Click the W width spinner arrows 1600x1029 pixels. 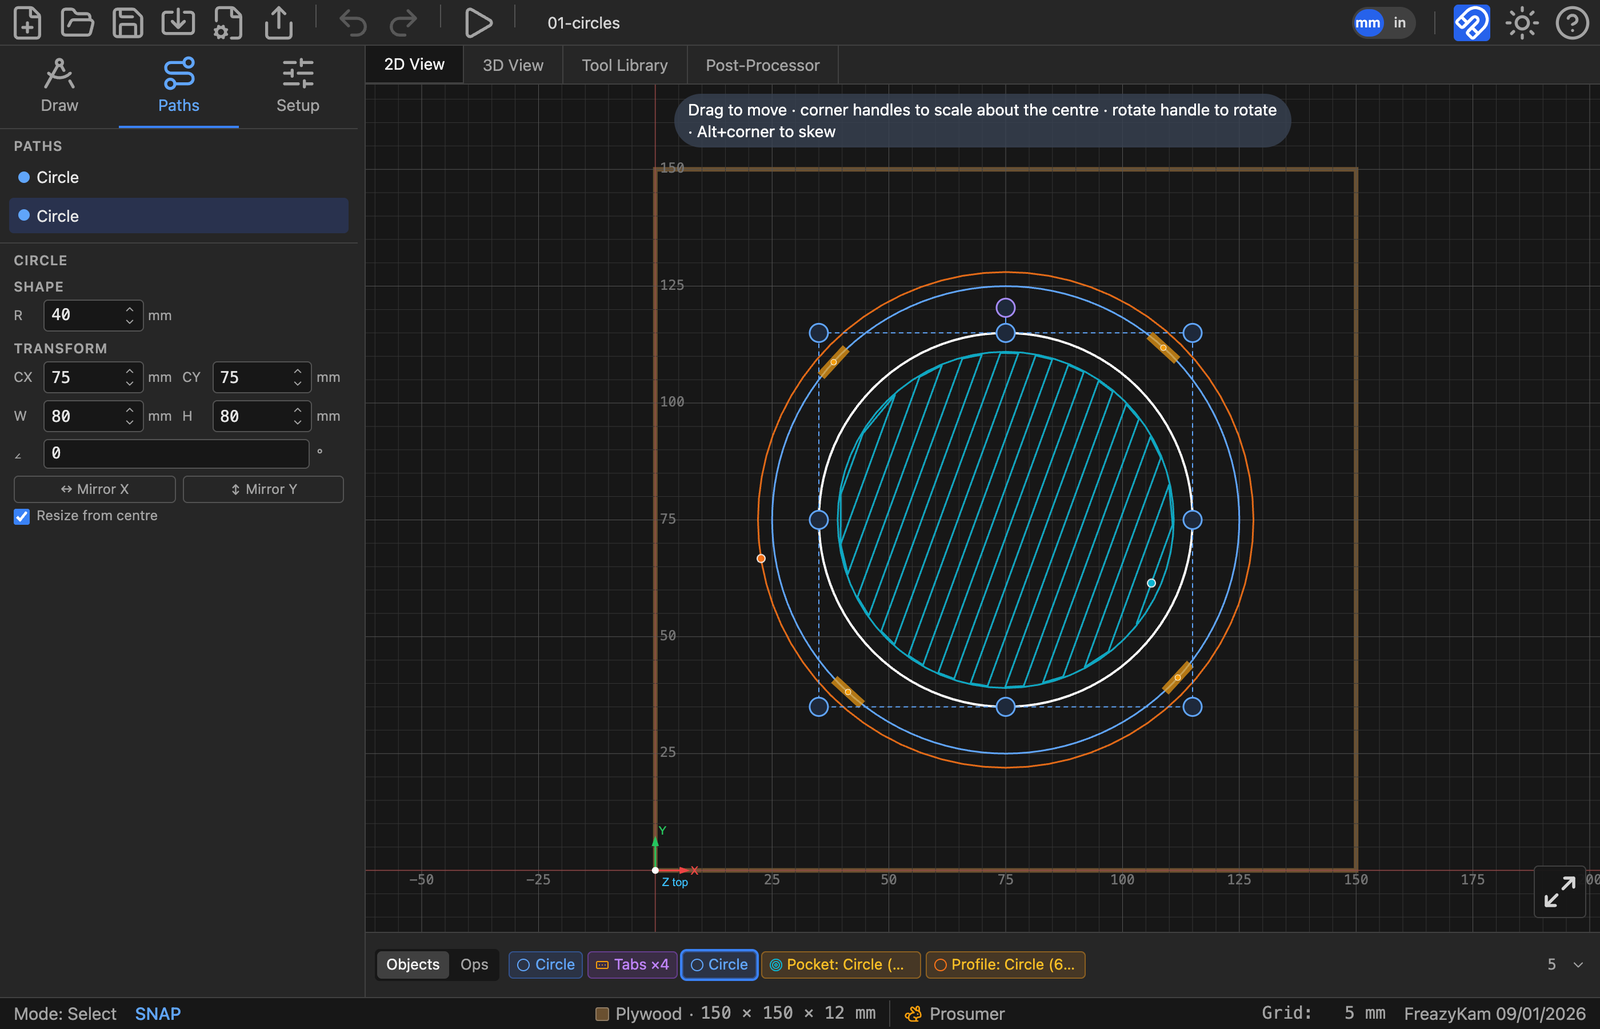click(x=130, y=416)
